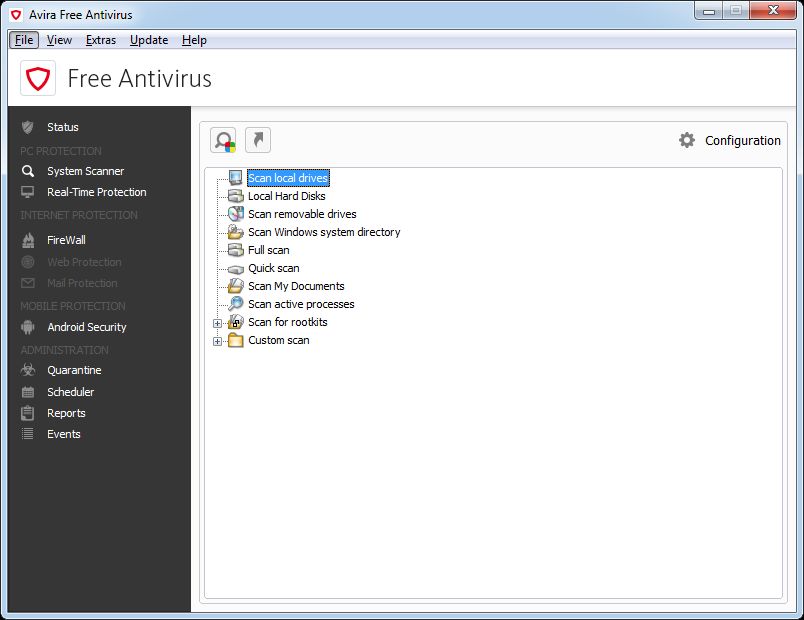
Task: Expand the Scan for rootkits node
Action: click(217, 324)
